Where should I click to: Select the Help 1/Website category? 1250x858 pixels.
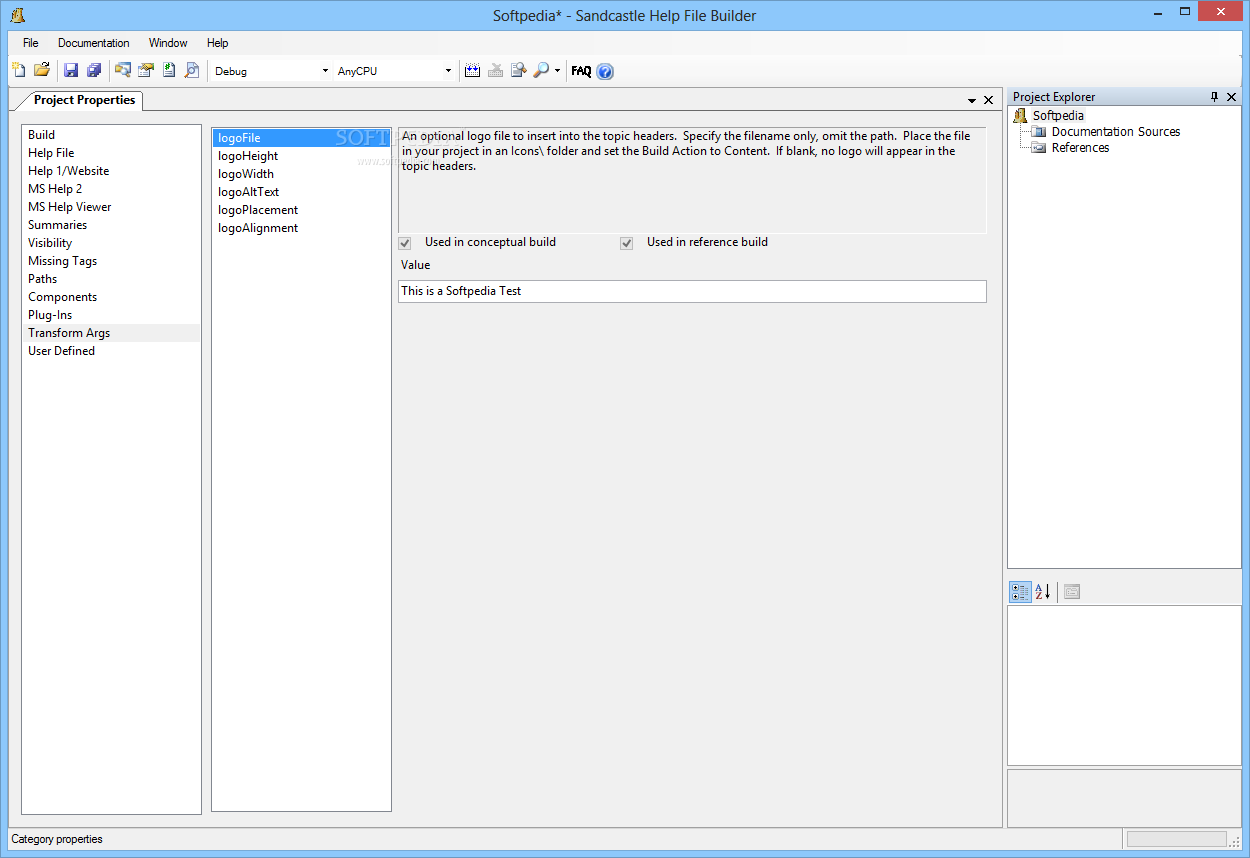point(111,171)
